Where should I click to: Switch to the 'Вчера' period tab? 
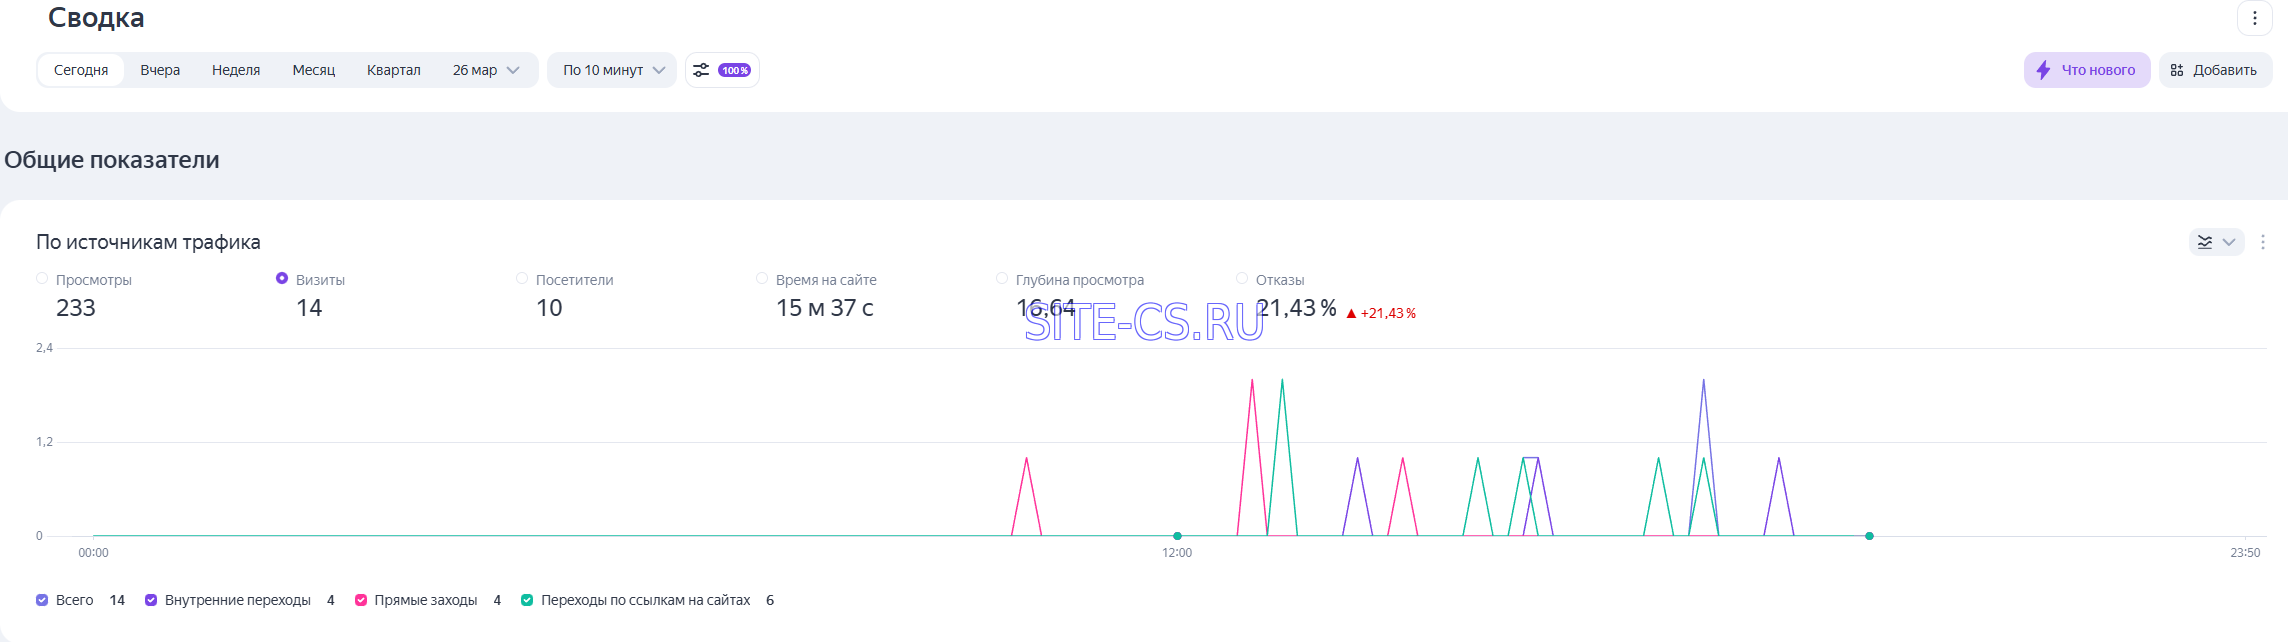160,70
